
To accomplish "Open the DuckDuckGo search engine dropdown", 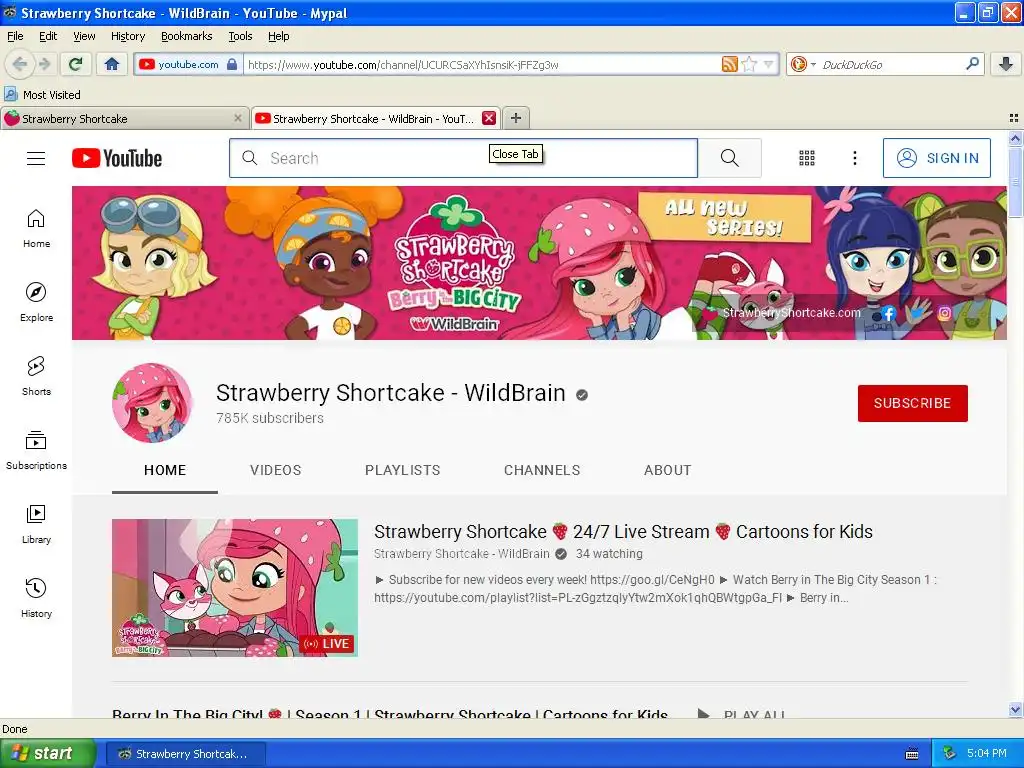I will pos(803,64).
